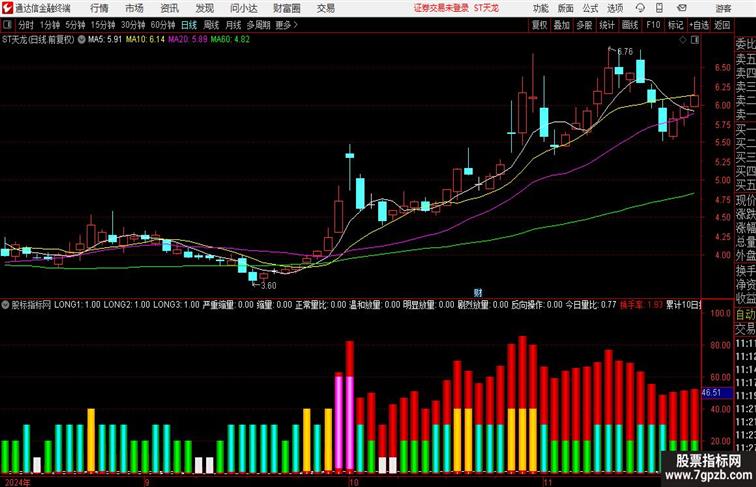The image size is (756, 487).
Task: Toggle the left sidebar panel icon
Action: click(8, 25)
